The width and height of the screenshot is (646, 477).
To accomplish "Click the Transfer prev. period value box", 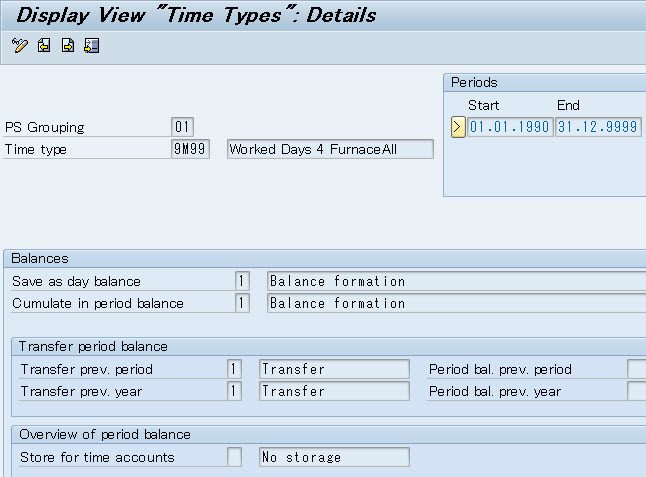I will click(234, 369).
